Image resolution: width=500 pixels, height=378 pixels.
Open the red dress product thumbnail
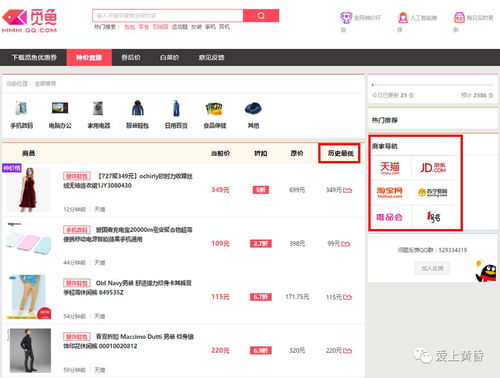click(x=29, y=190)
